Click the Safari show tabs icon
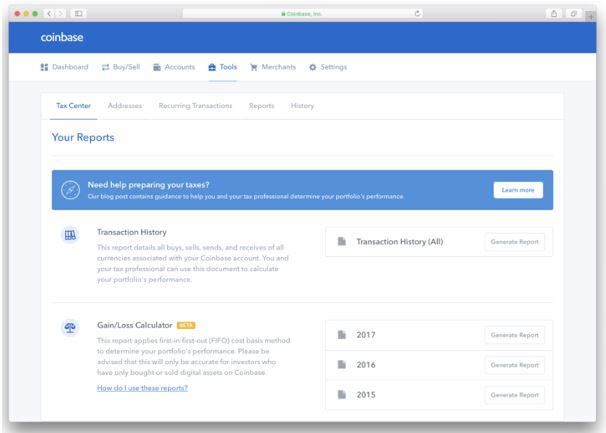Screen dimensions: 606x433 tap(574, 14)
